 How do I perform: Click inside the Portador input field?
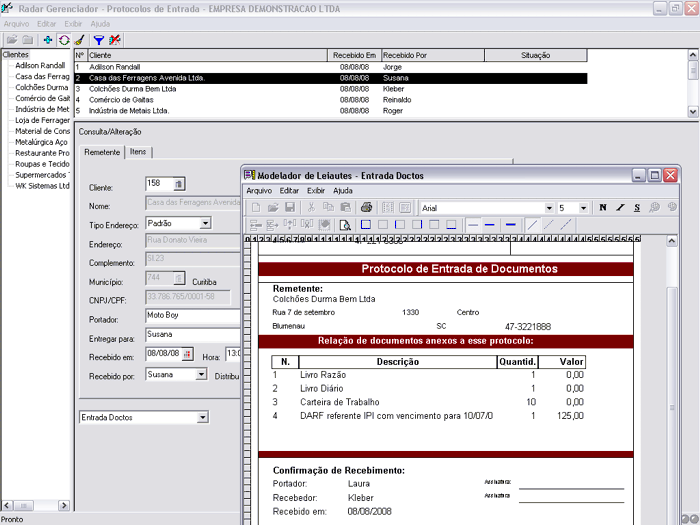pos(192,317)
